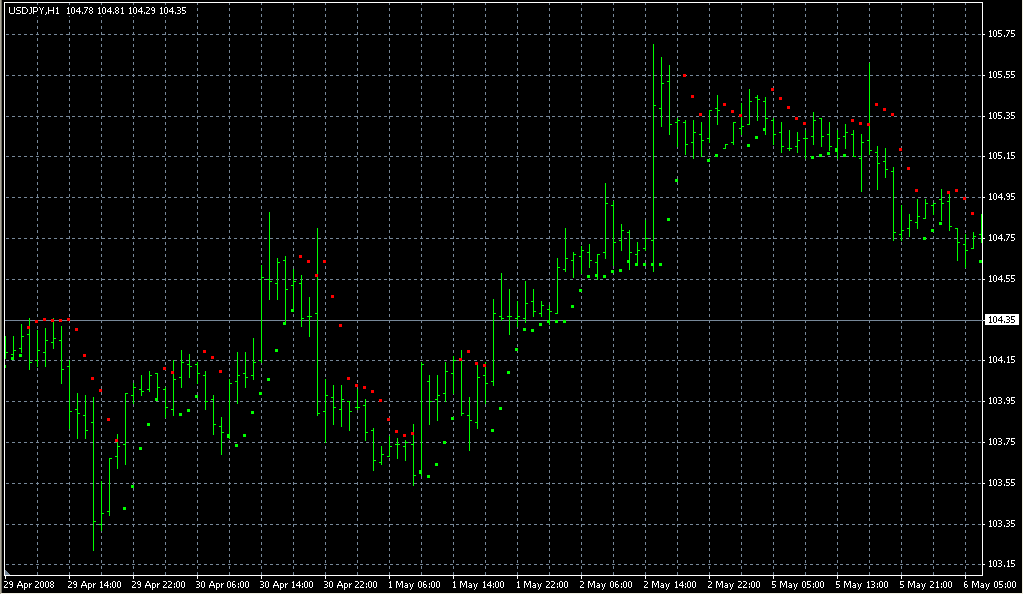Click the highest red SAR dot near 105.55

coord(684,76)
